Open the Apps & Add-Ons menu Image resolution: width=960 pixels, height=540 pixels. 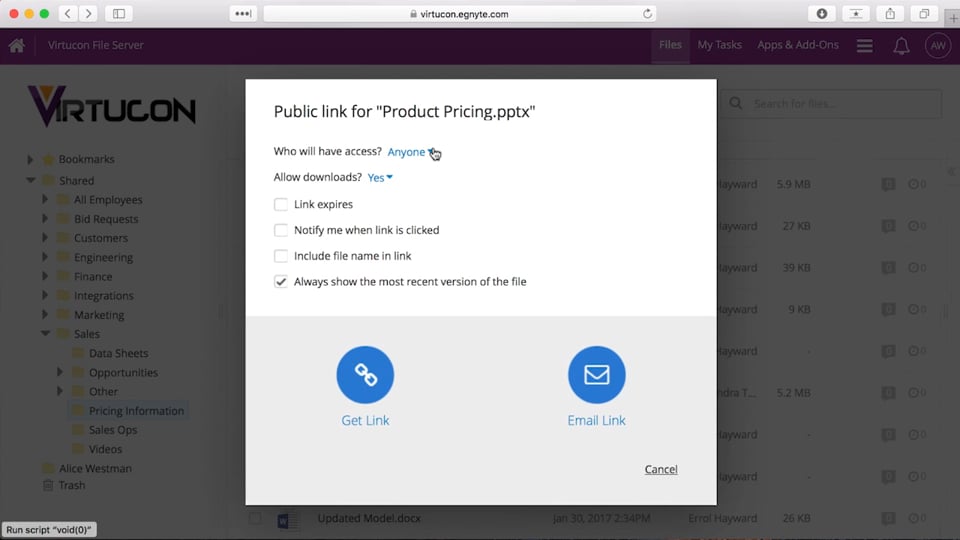pos(797,45)
